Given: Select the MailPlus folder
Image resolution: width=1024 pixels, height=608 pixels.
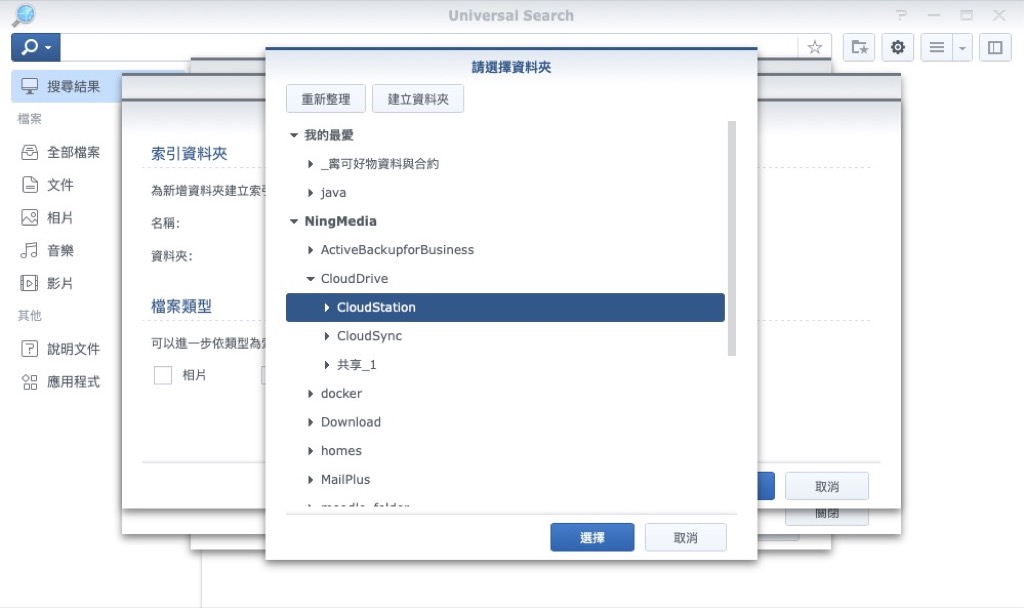Looking at the screenshot, I should point(345,480).
